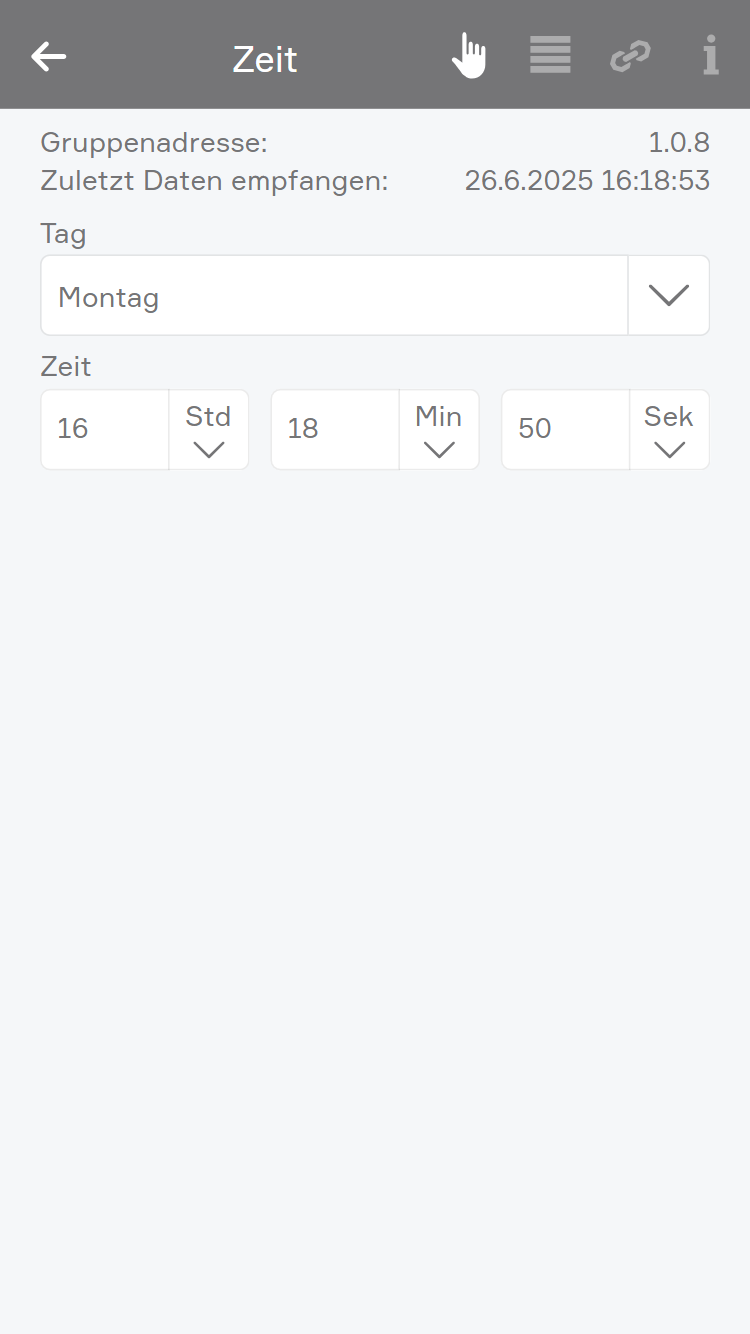The height and width of the screenshot is (1334, 750).
Task: Click the chain link icon
Action: point(630,56)
